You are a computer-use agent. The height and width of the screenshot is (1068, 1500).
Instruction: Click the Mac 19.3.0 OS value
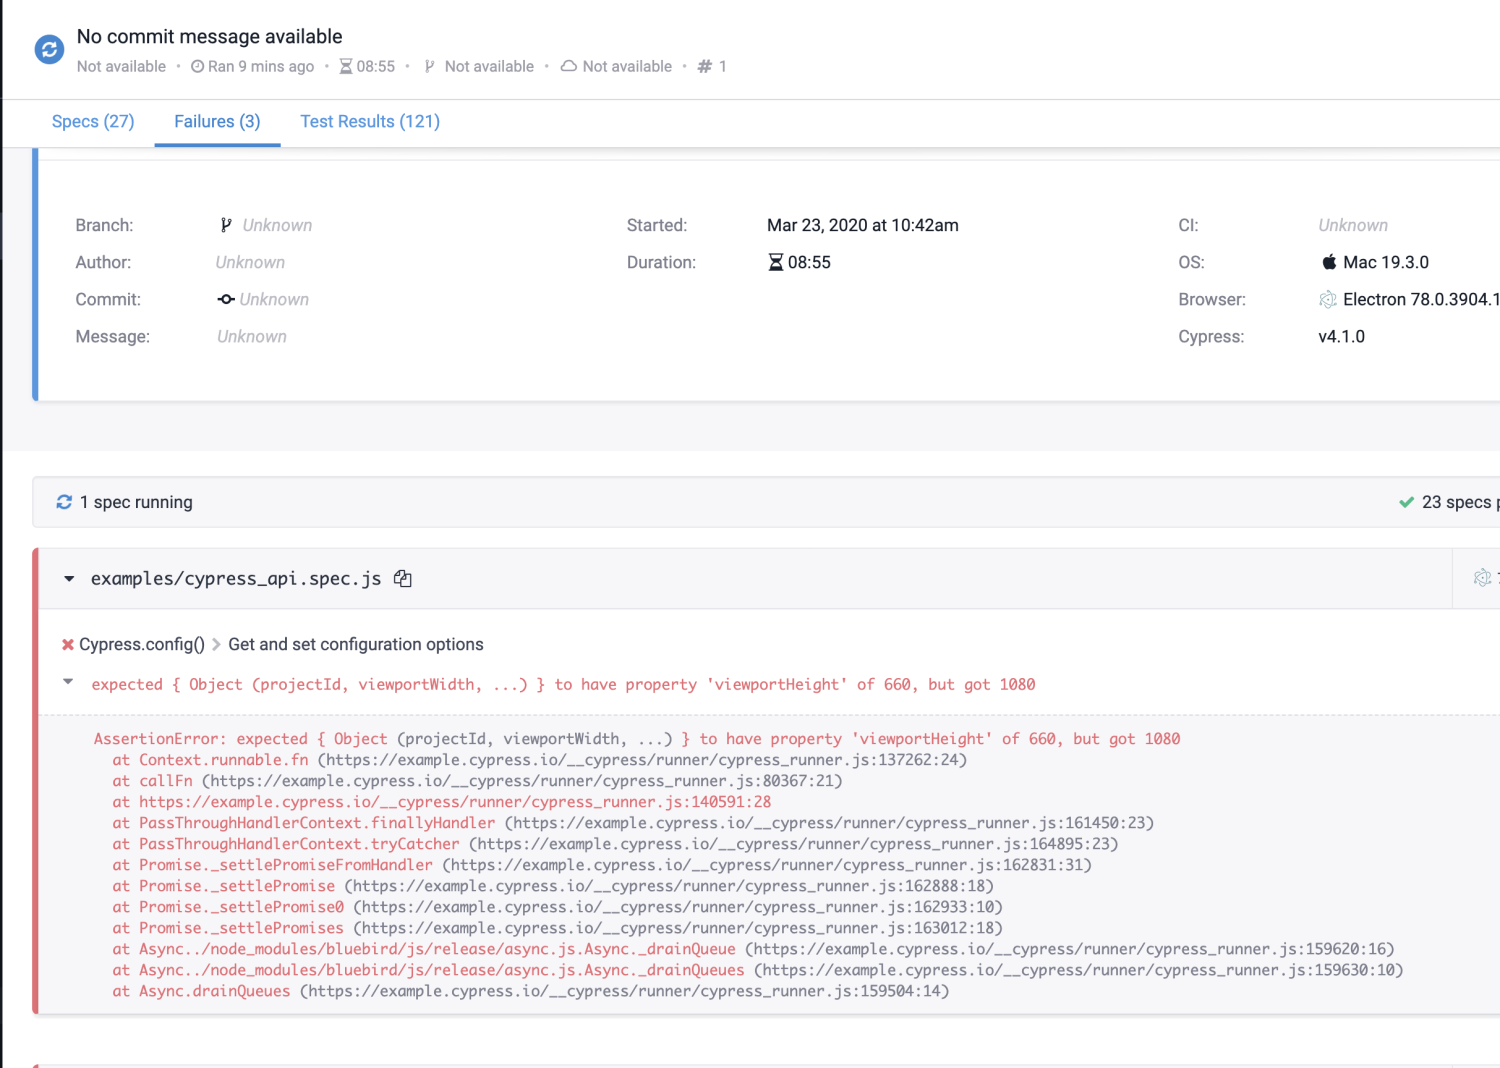coord(1386,263)
